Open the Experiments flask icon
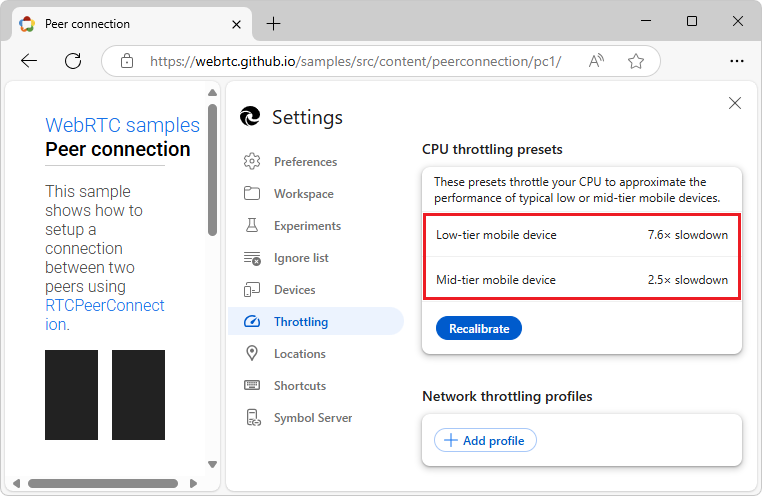Viewport: 762px width, 496px height. [x=252, y=225]
